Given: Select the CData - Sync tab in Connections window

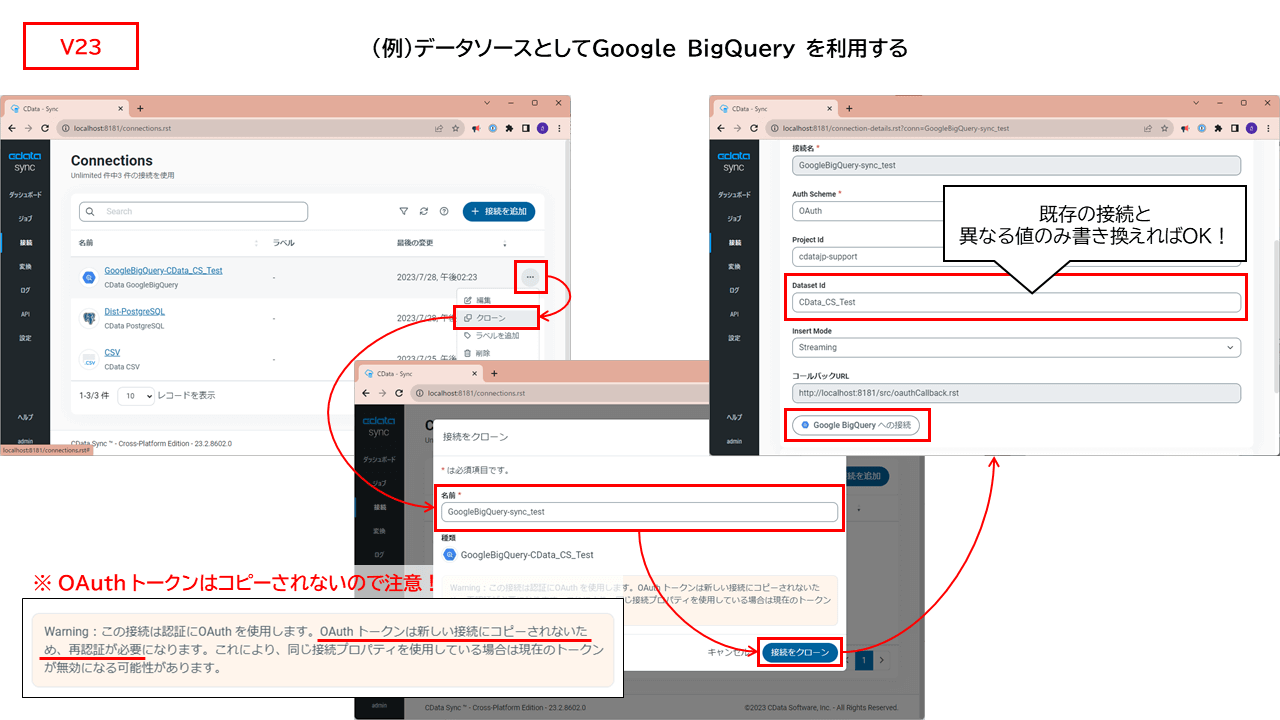Looking at the screenshot, I should tap(68, 108).
